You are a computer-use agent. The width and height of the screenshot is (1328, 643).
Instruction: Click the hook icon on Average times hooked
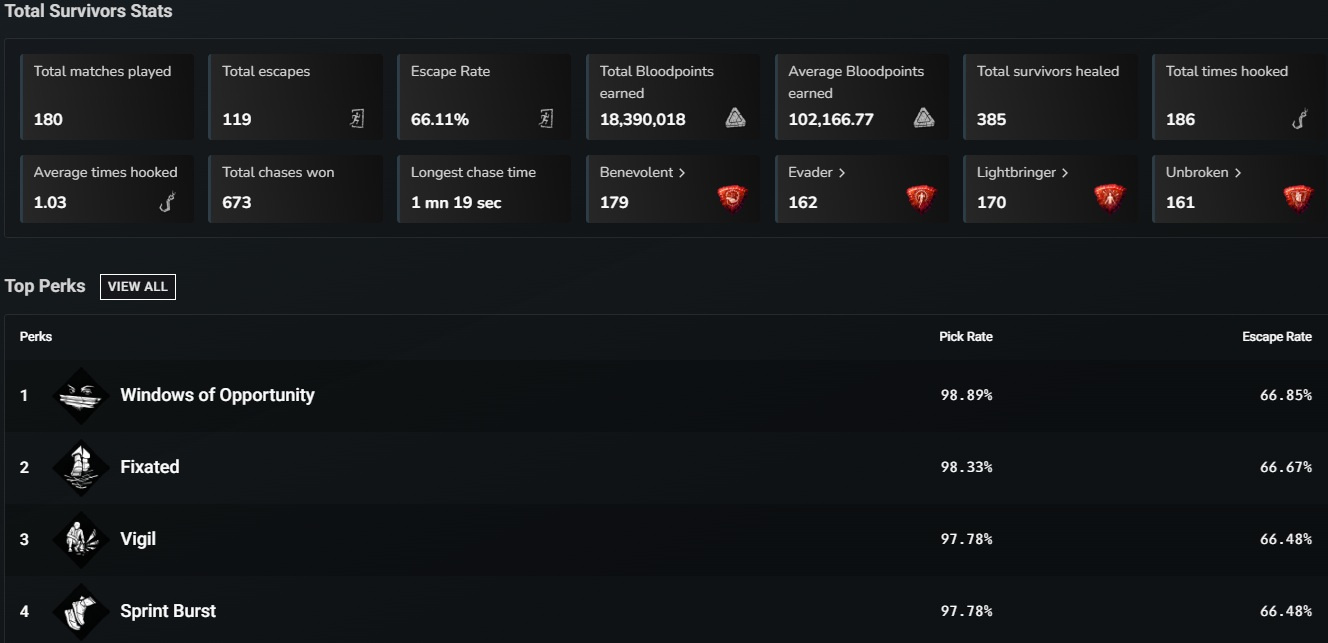click(x=169, y=202)
